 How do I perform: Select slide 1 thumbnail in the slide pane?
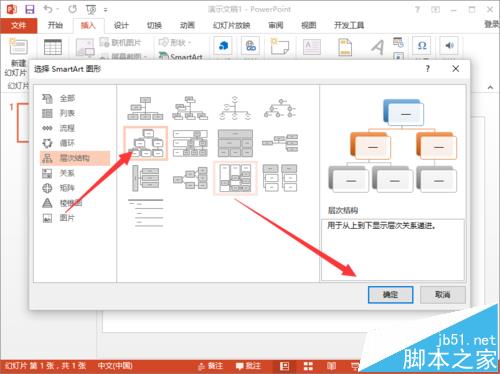(23, 123)
